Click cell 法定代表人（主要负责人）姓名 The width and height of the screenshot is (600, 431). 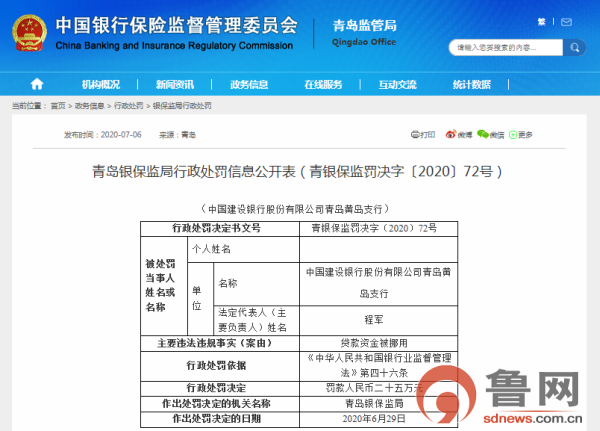(256, 320)
